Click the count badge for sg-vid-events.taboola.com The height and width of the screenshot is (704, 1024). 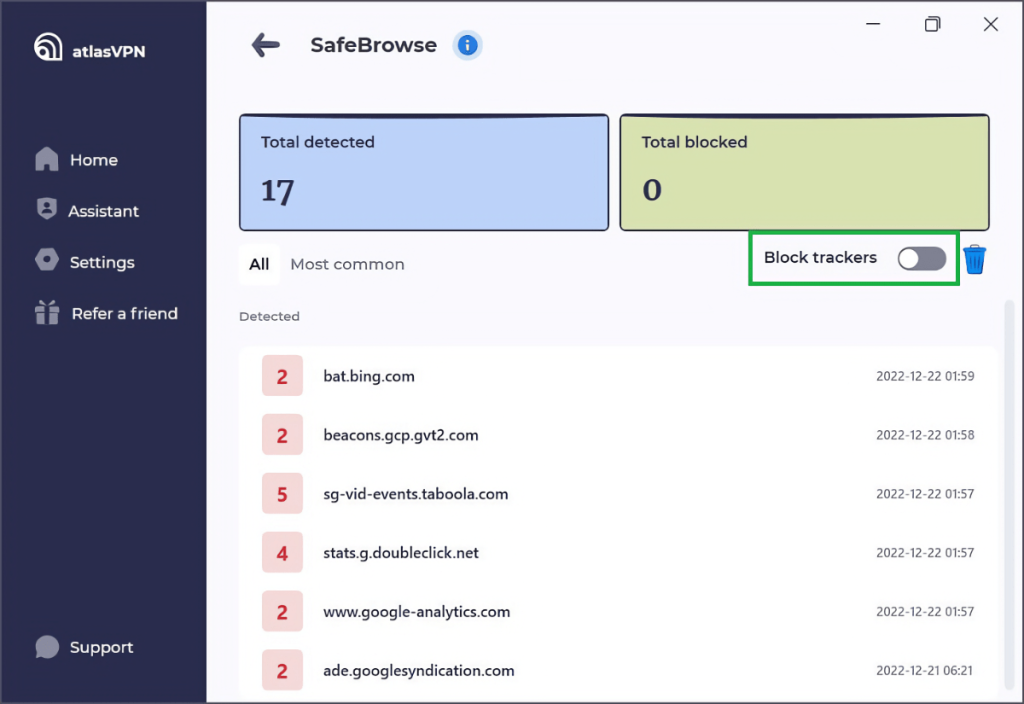point(282,493)
